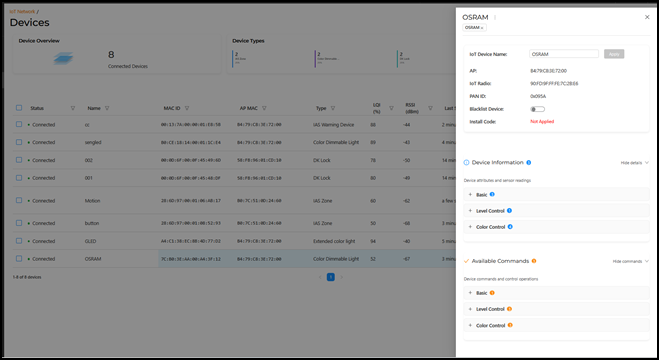
Task: Click the layered Device Overview icon
Action: 63,58
